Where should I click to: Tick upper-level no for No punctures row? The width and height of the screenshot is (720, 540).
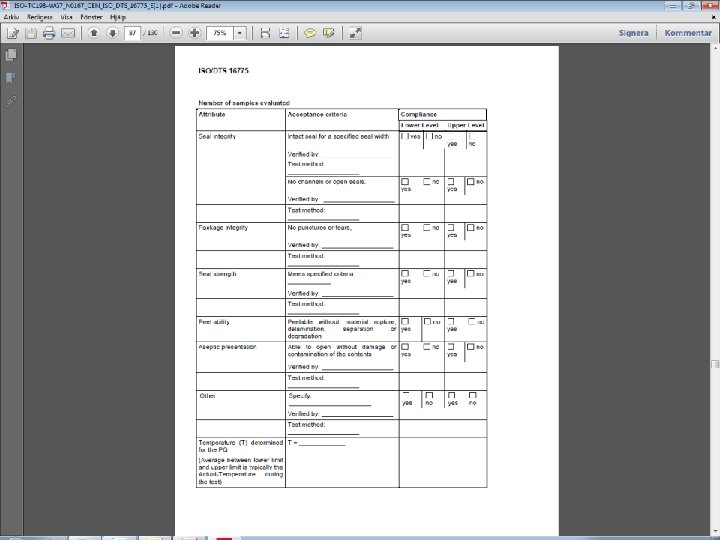tap(471, 228)
